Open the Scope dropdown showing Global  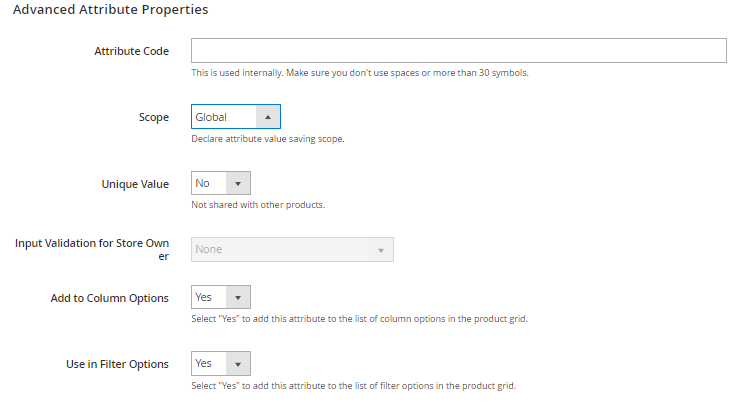pyautogui.click(x=224, y=117)
